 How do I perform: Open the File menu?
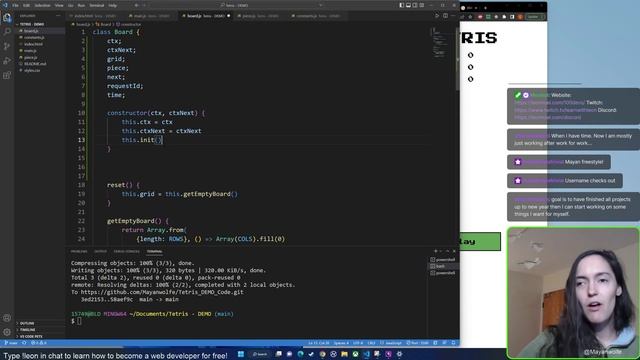click(x=16, y=5)
